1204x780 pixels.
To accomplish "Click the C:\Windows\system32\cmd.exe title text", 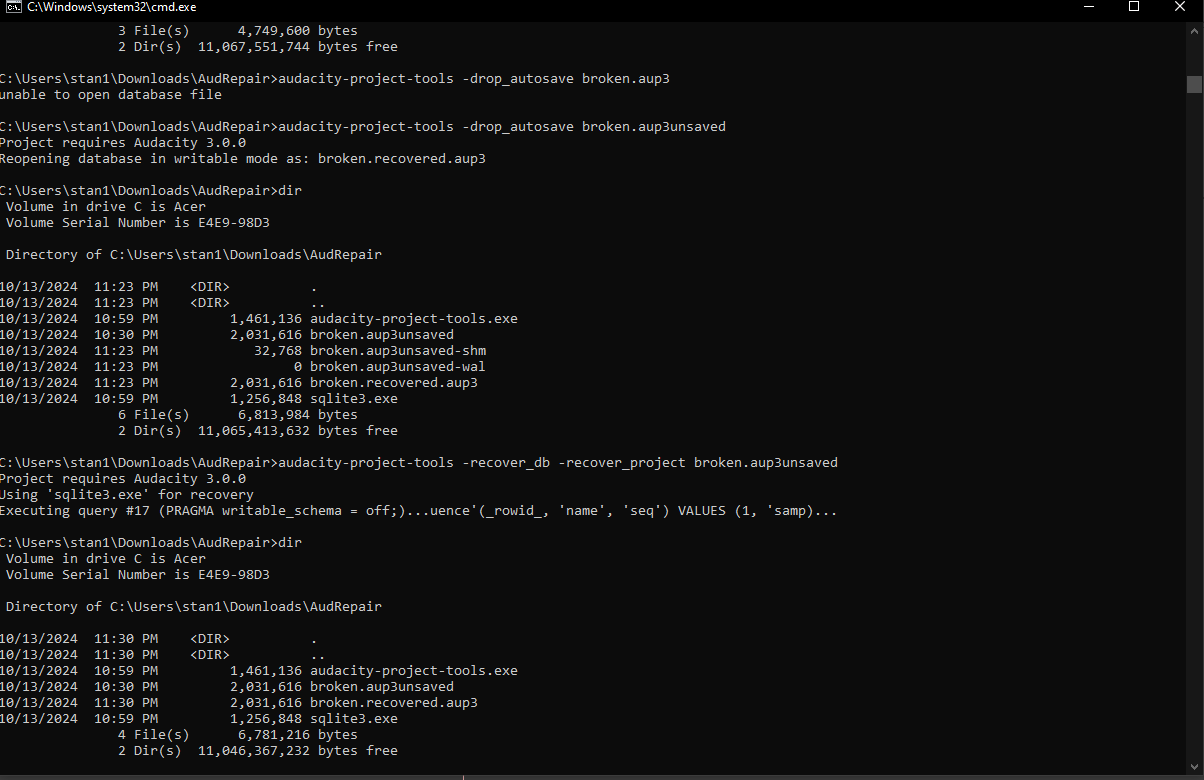I will [111, 7].
